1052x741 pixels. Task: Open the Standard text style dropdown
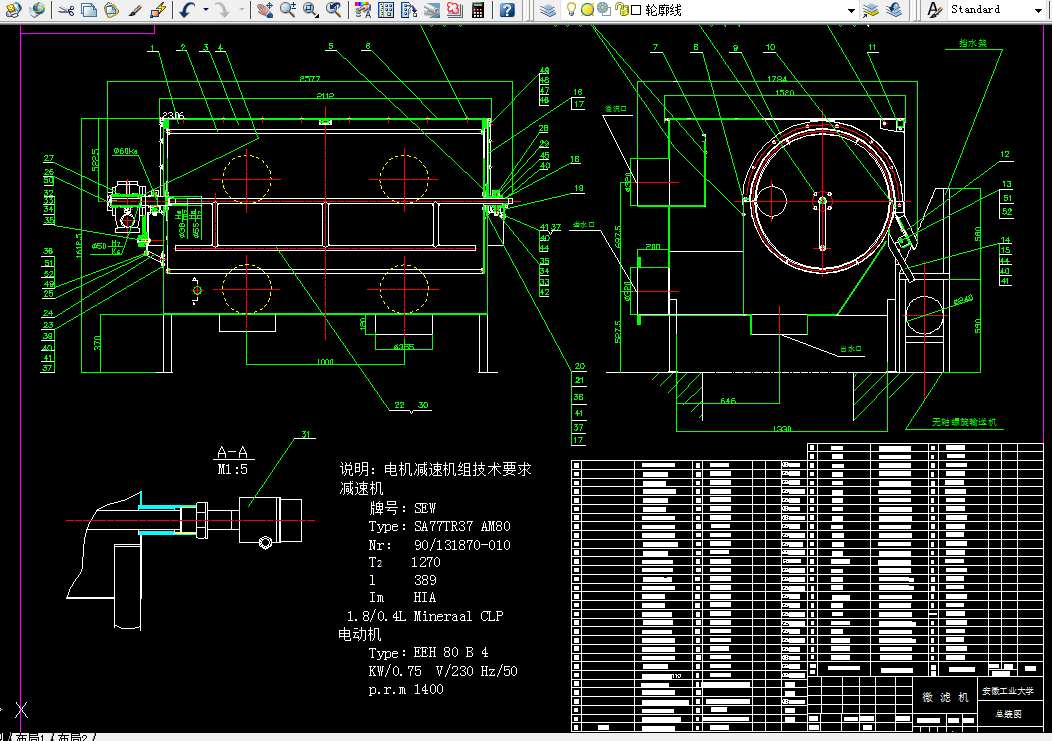click(x=1039, y=10)
